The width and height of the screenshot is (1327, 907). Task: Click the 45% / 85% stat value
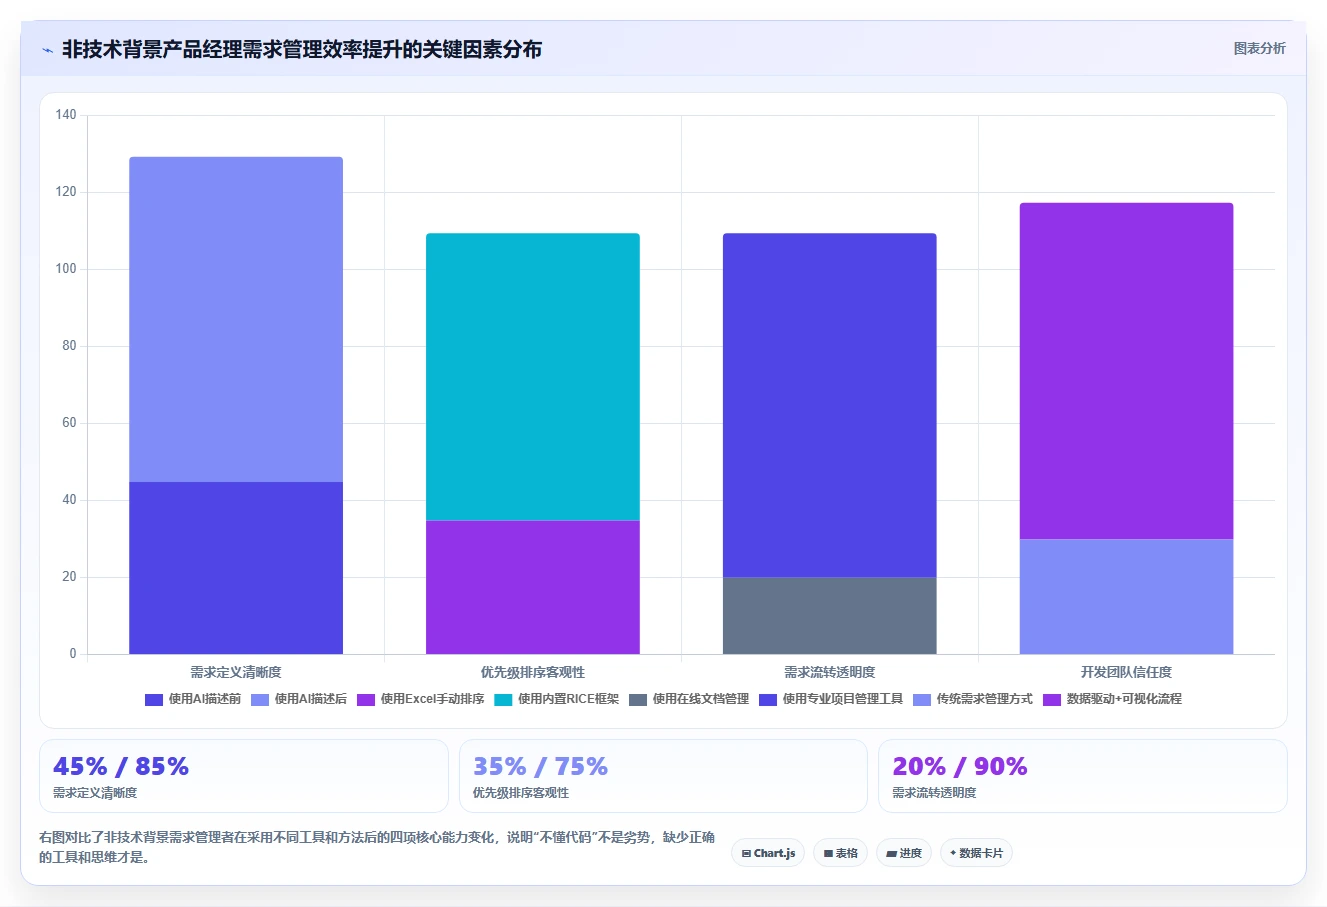coord(121,766)
